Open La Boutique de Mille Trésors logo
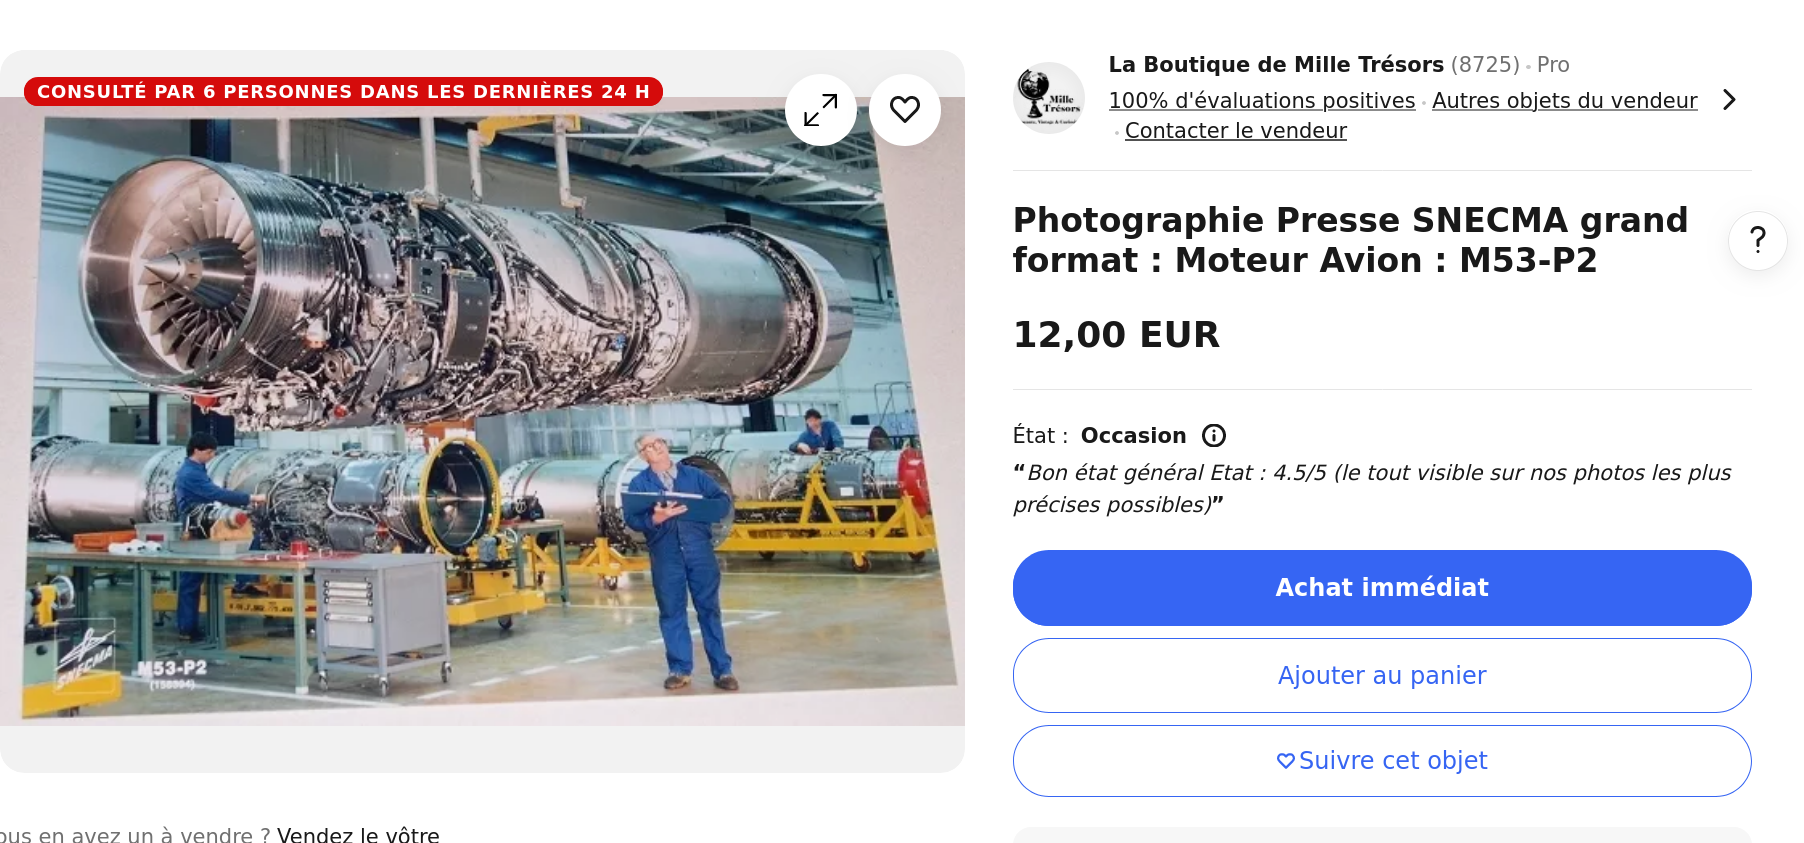The height and width of the screenshot is (843, 1804). coord(1049,98)
